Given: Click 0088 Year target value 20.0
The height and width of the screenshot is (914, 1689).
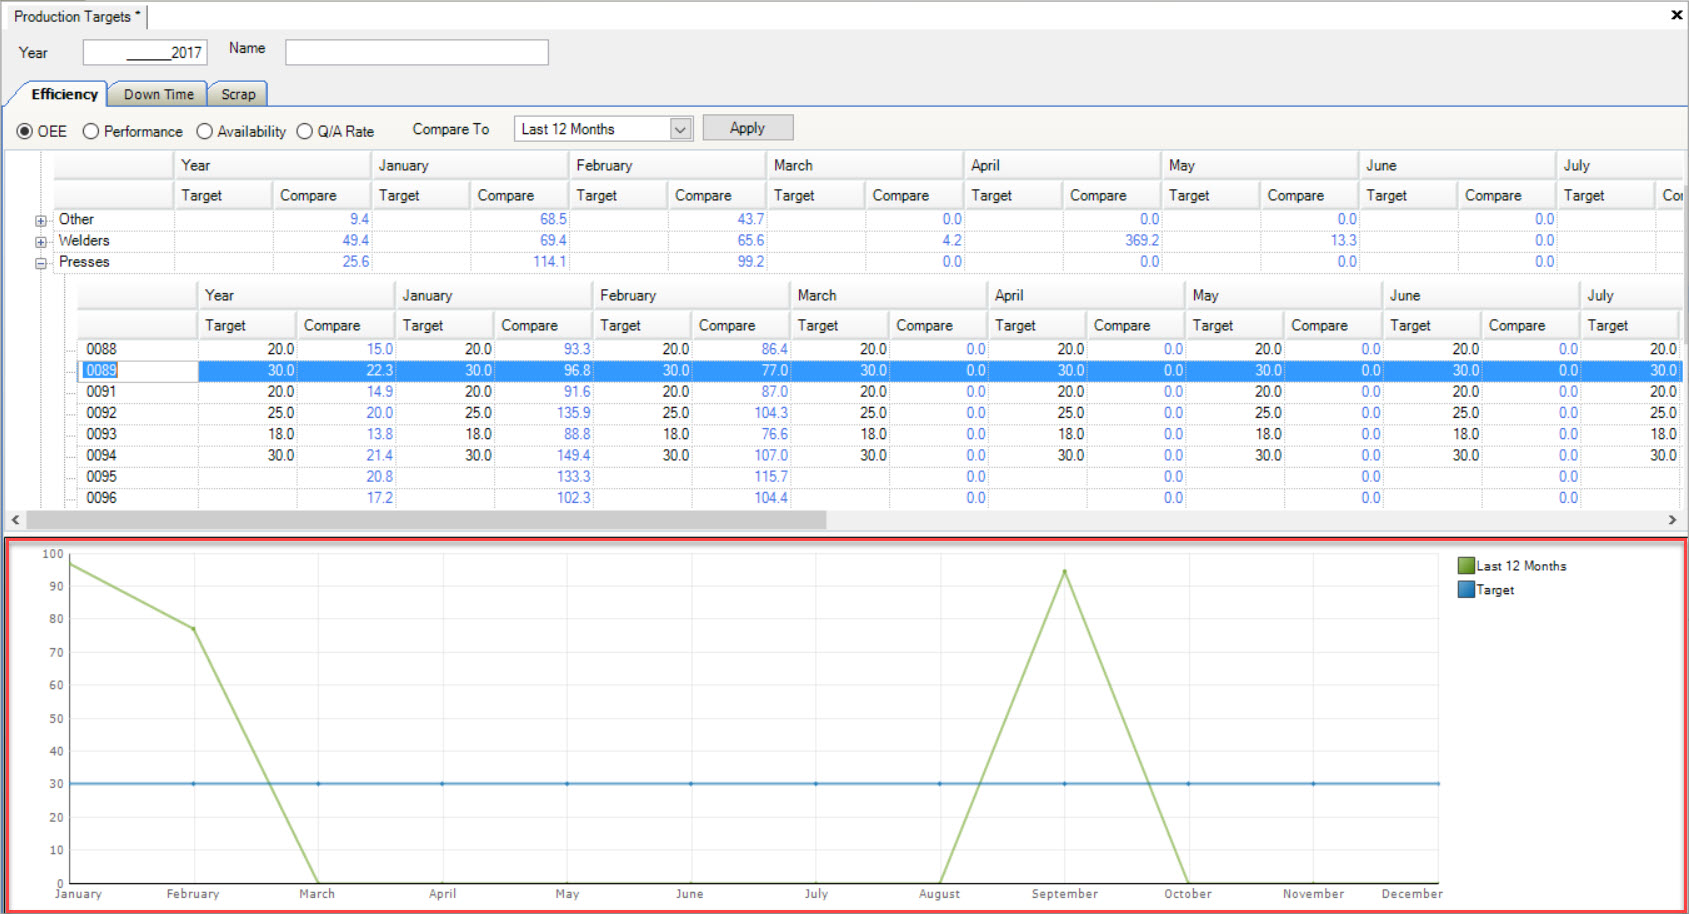Looking at the screenshot, I should [x=281, y=349].
